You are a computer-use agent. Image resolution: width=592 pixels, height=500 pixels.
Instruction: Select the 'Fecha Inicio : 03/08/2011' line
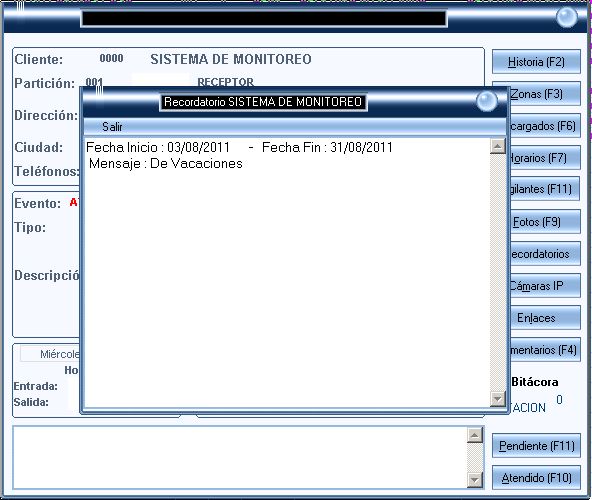point(158,147)
